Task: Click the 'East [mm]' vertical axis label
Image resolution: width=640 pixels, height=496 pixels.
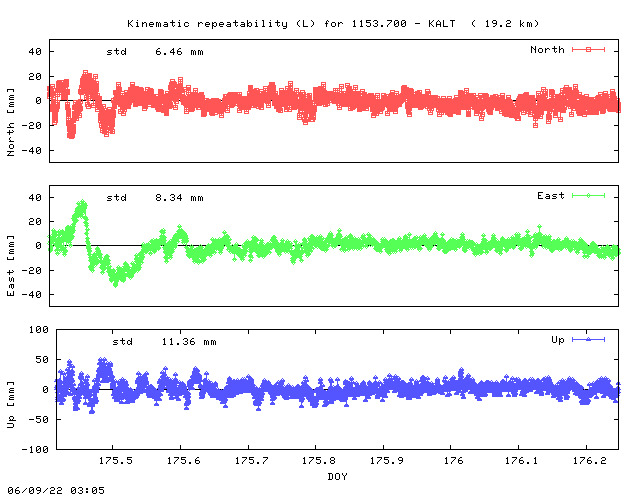Action: tap(11, 265)
